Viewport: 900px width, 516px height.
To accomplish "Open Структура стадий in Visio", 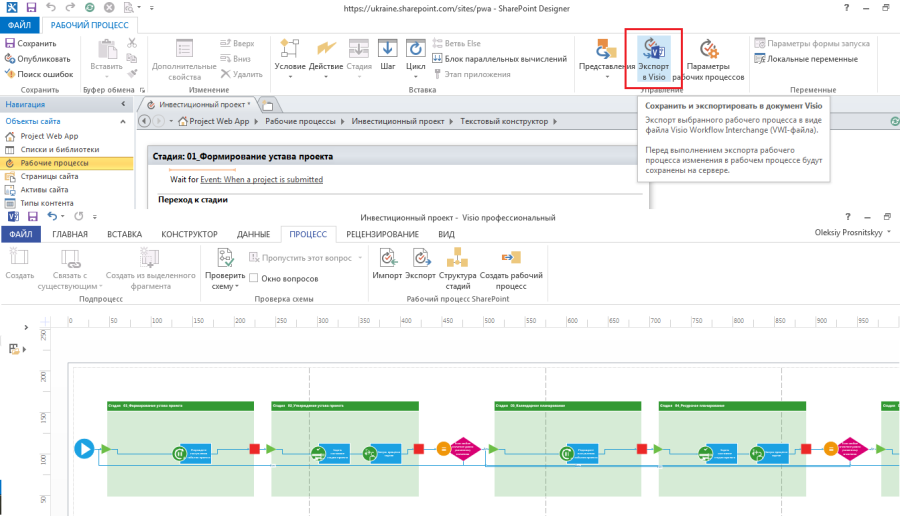I will coord(457,269).
